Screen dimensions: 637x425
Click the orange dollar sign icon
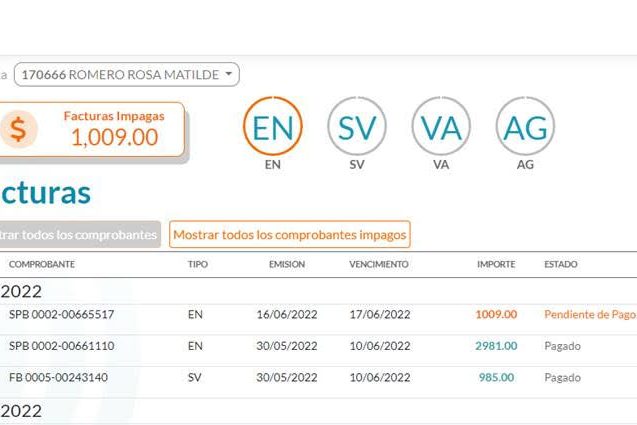tap(18, 130)
